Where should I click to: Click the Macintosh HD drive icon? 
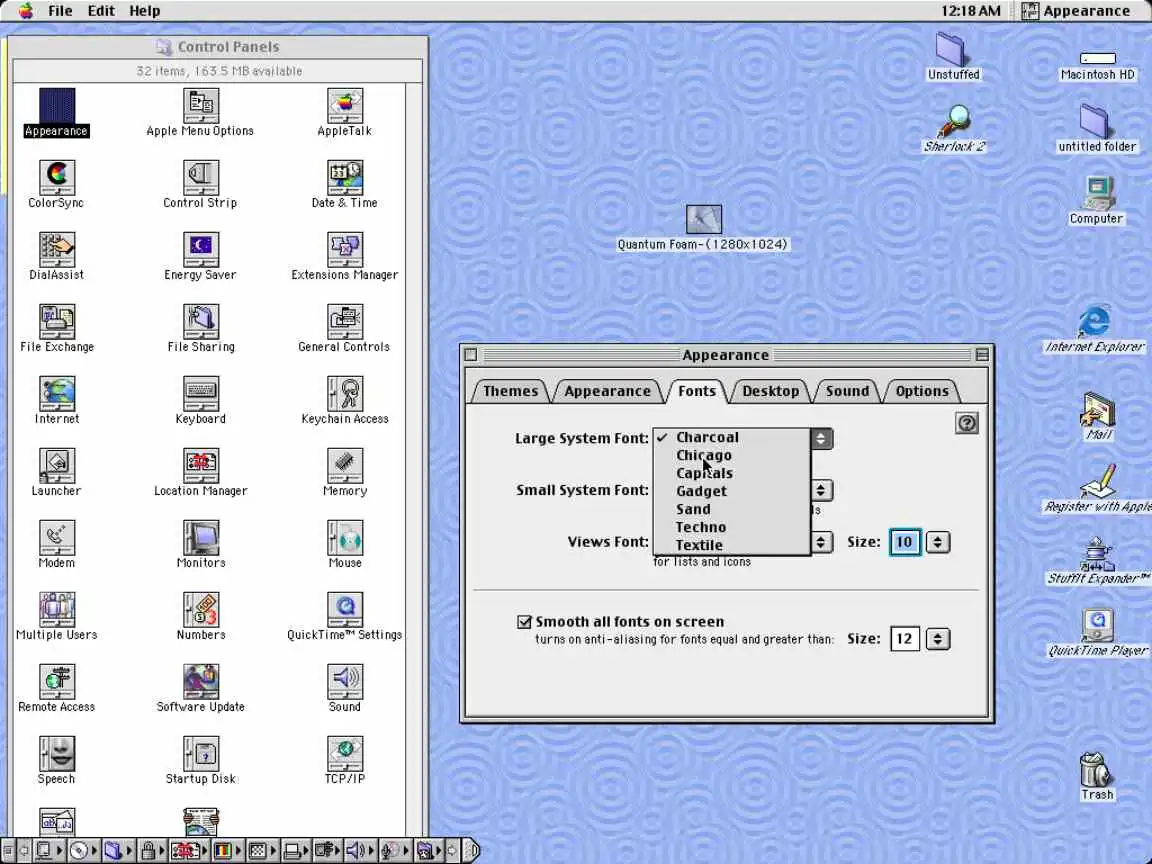click(x=1098, y=58)
